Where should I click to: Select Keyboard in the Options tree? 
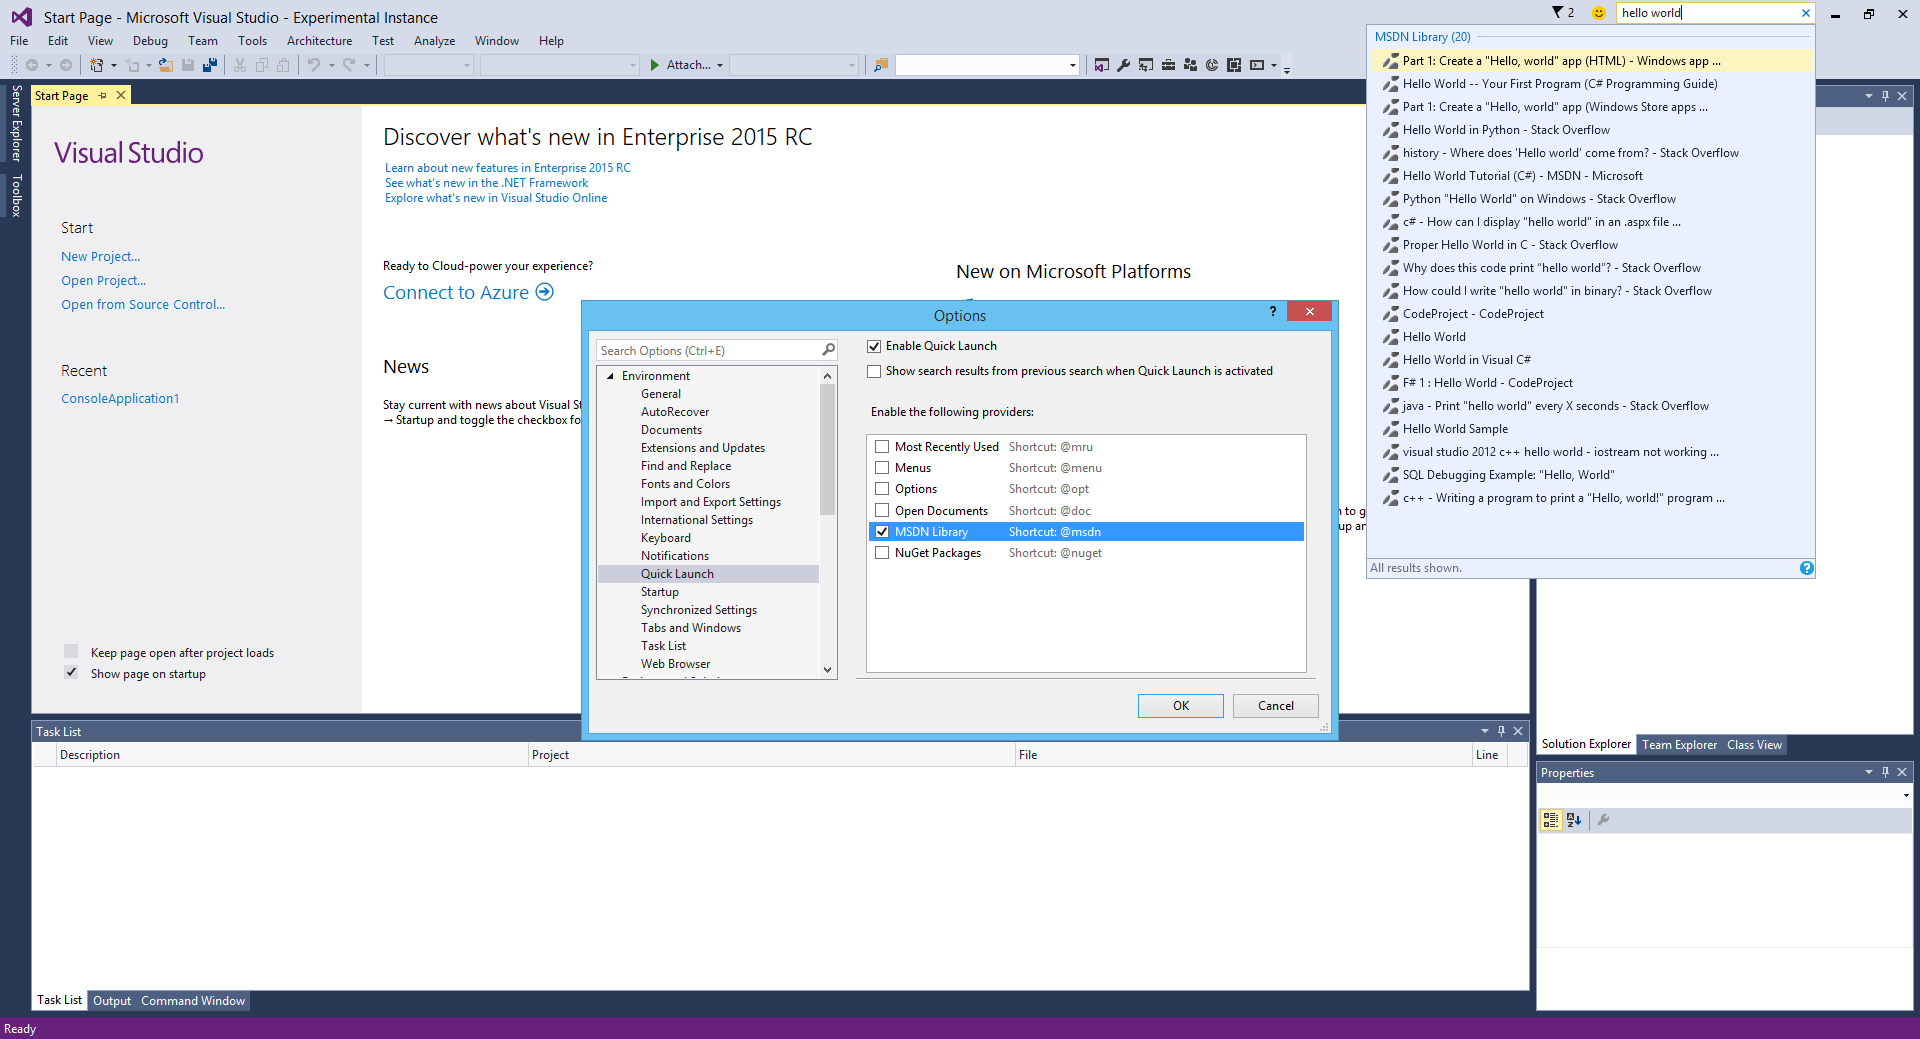pyautogui.click(x=666, y=538)
